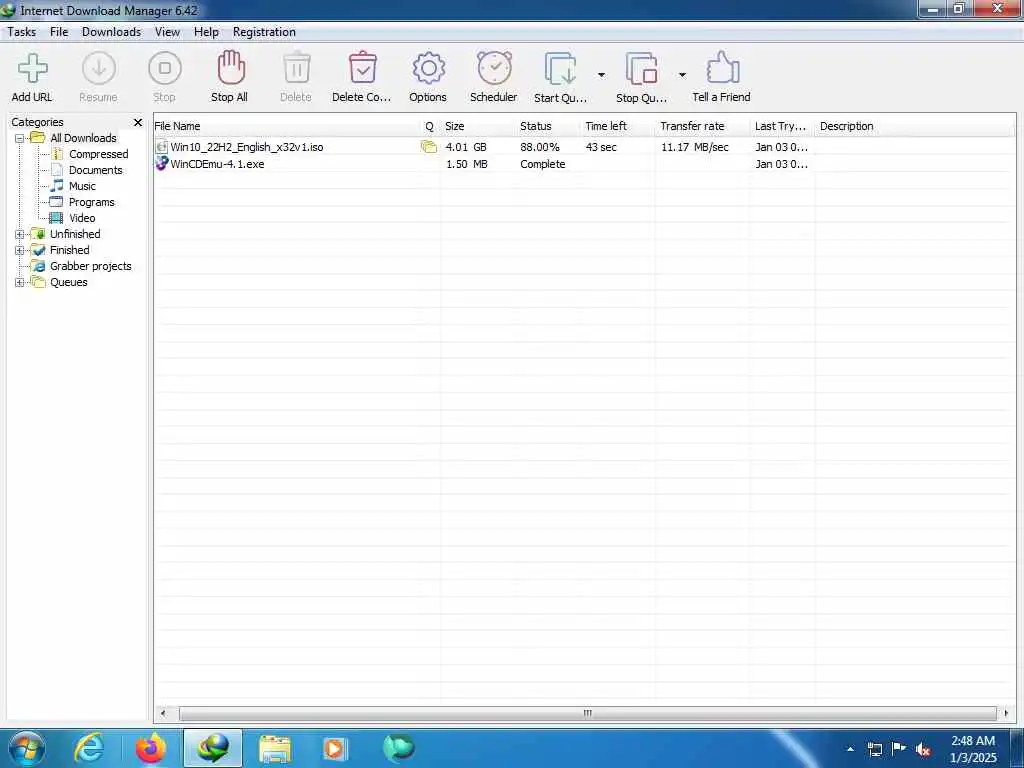Select the Video category
The height and width of the screenshot is (768, 1024).
point(82,218)
